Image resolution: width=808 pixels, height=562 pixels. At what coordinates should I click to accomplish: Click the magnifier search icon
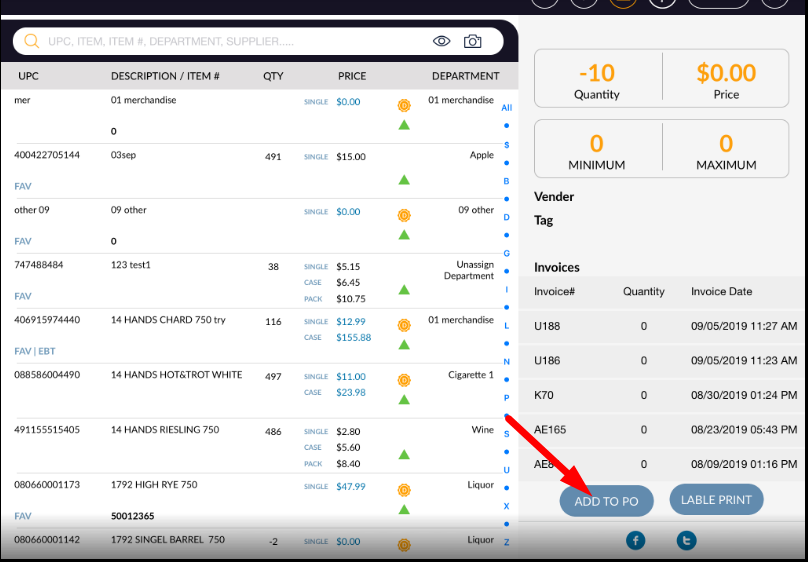tap(31, 41)
